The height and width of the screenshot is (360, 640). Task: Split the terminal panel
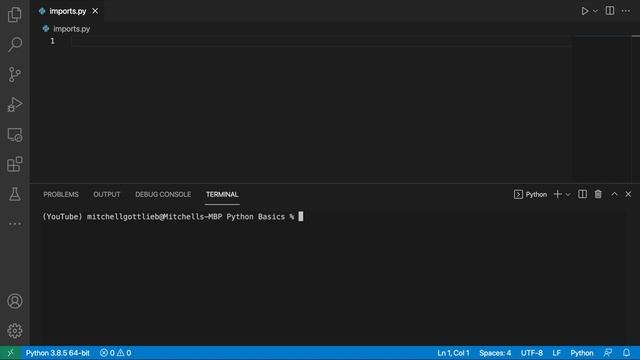point(582,194)
